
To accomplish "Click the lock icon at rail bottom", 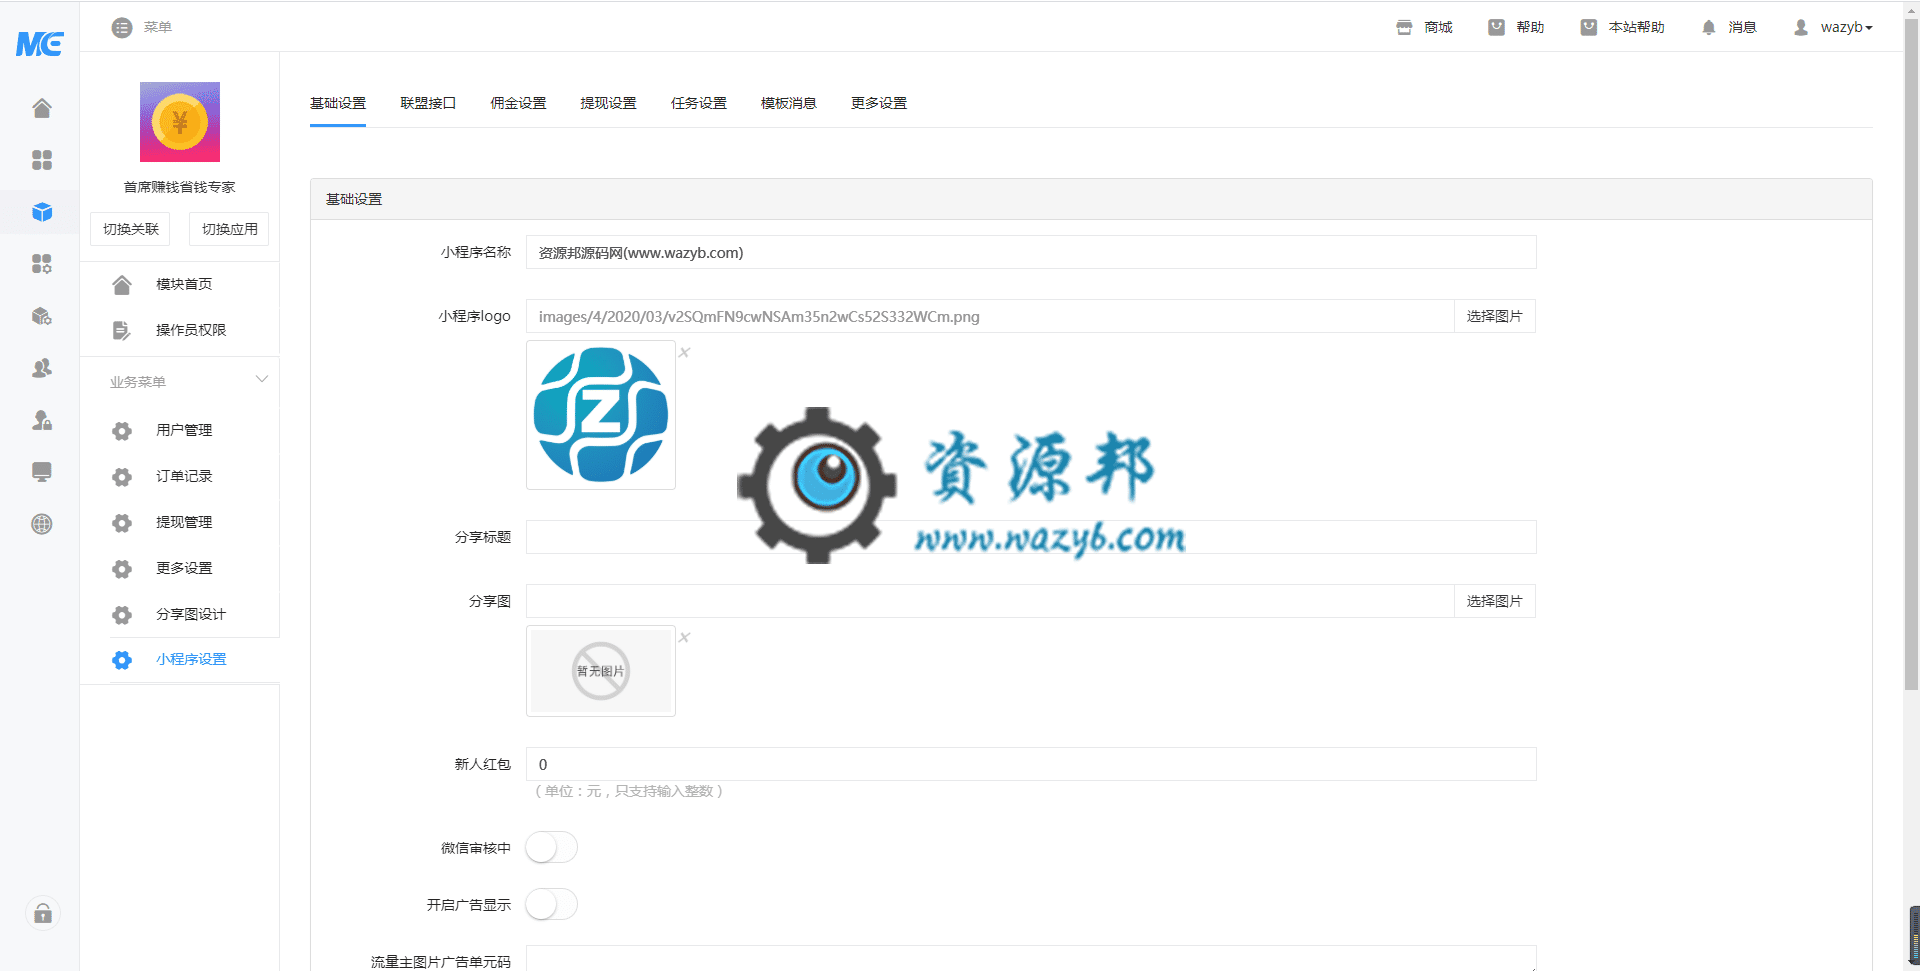I will point(43,914).
